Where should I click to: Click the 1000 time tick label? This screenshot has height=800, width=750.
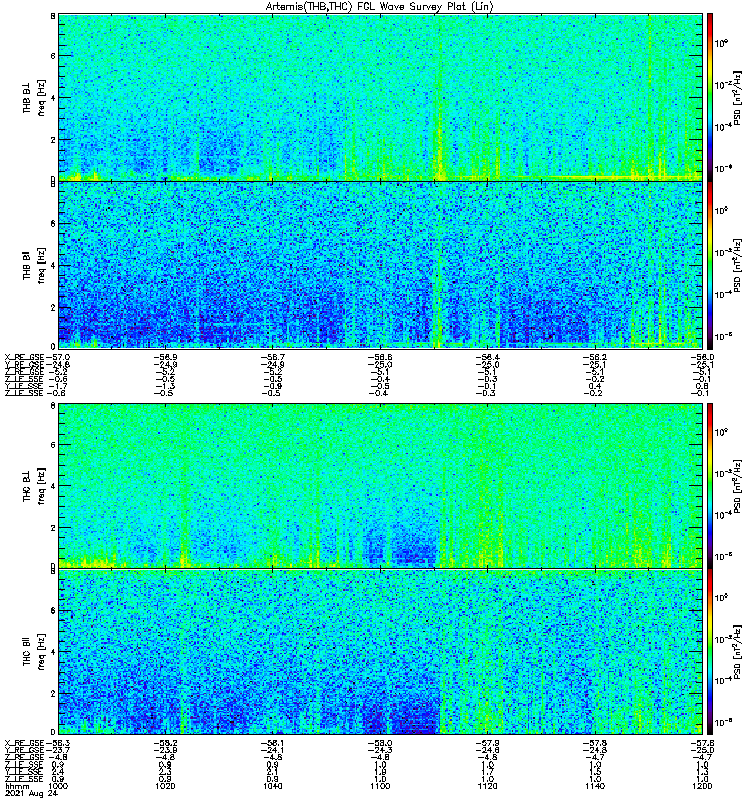point(58,786)
